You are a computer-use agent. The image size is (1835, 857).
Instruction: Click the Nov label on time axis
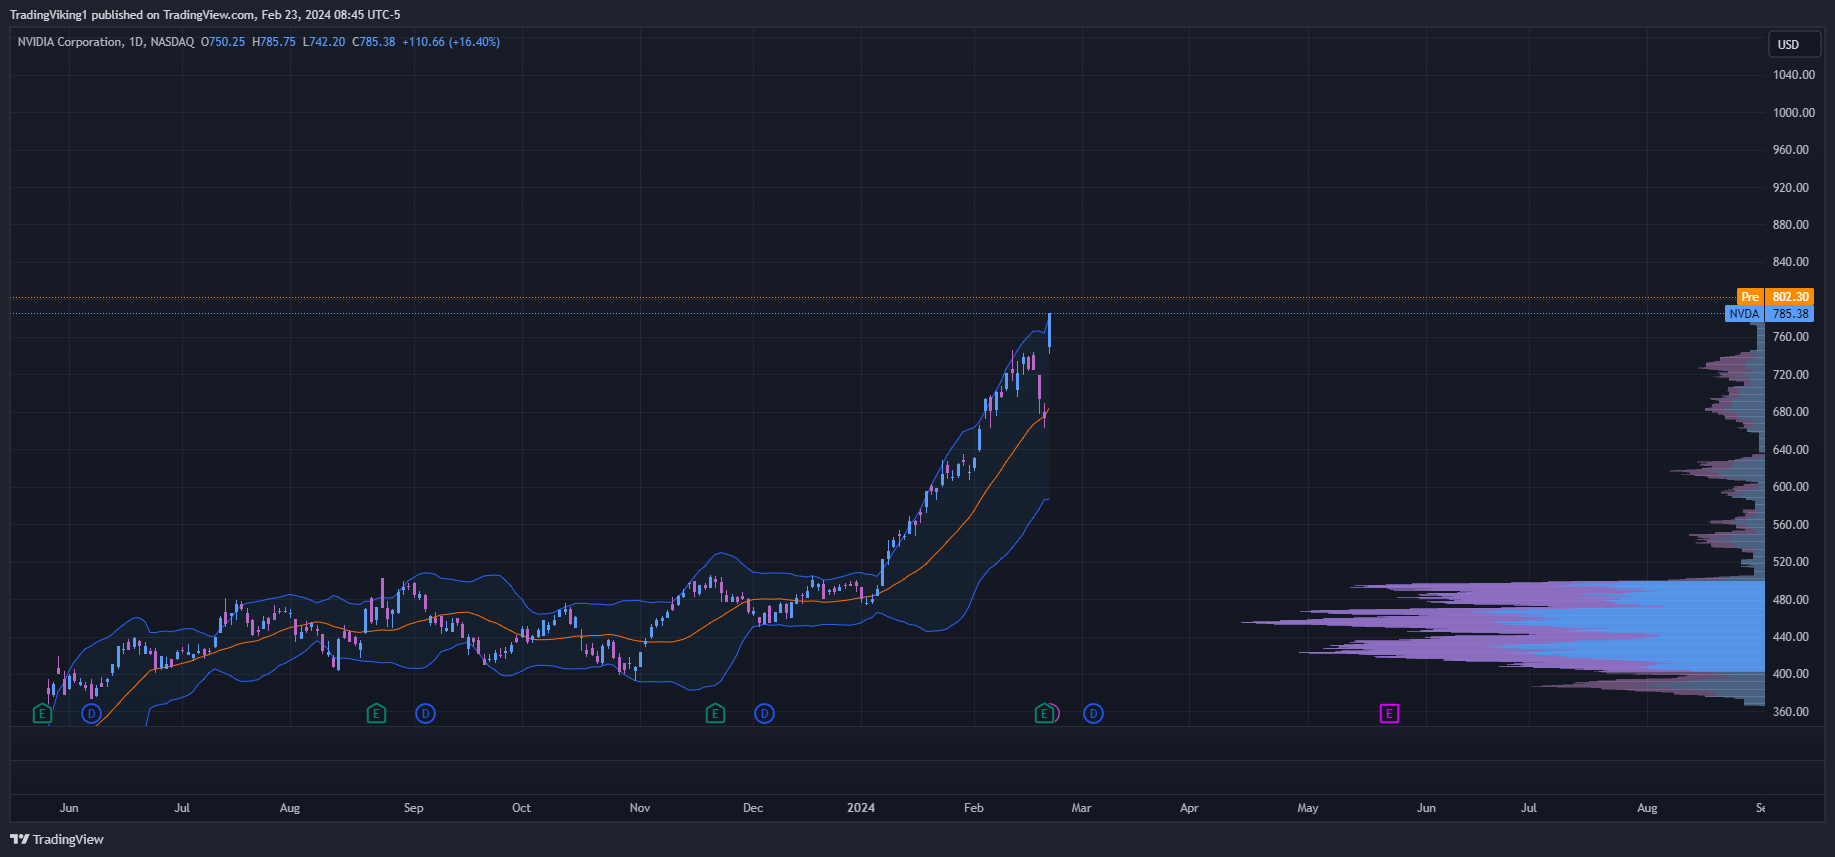pyautogui.click(x=640, y=808)
